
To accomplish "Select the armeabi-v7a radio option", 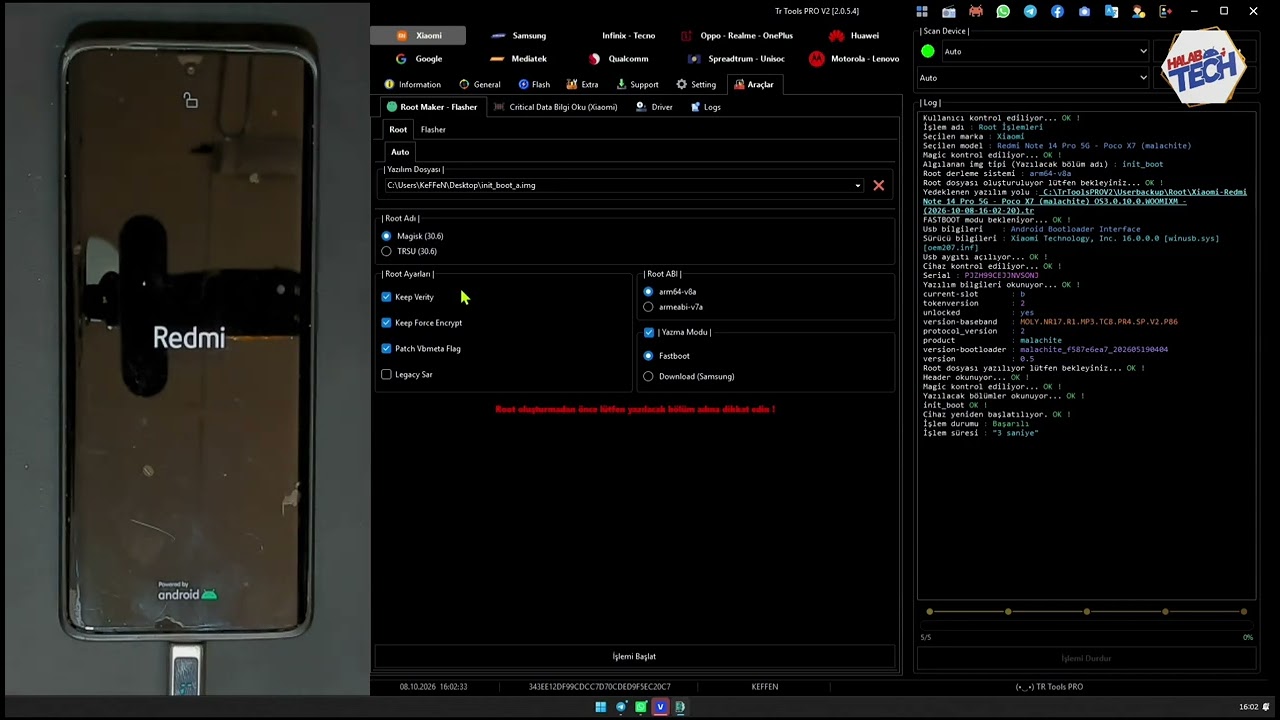I will [648, 307].
